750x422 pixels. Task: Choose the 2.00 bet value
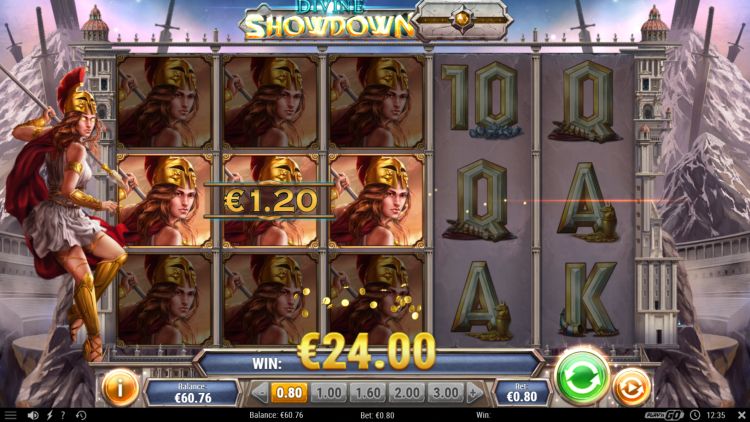tap(407, 393)
